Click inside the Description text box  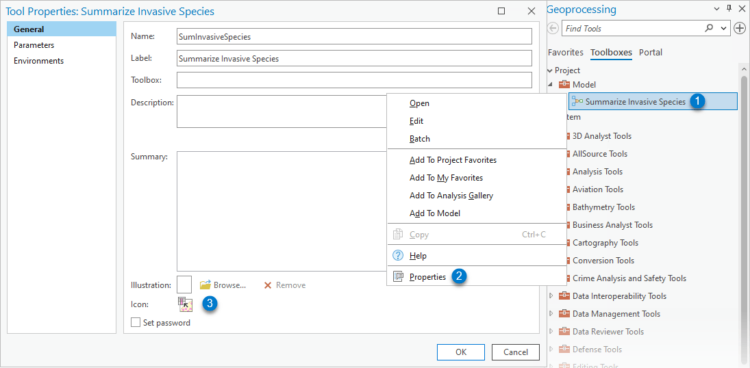pyautogui.click(x=282, y=112)
